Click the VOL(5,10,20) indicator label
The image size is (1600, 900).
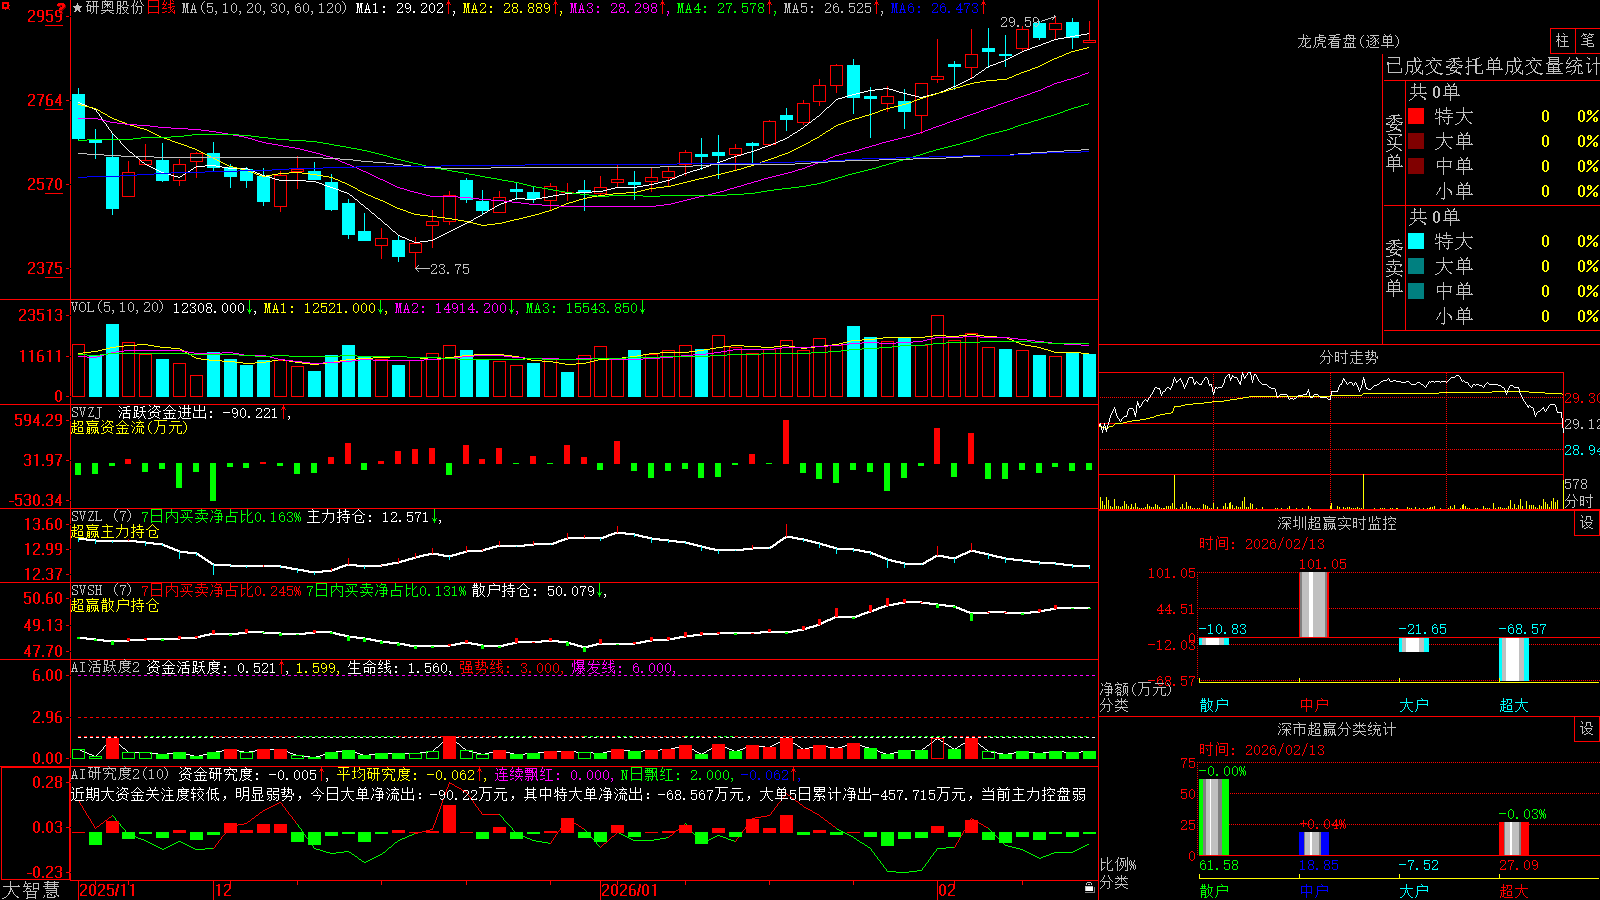[x=117, y=308]
